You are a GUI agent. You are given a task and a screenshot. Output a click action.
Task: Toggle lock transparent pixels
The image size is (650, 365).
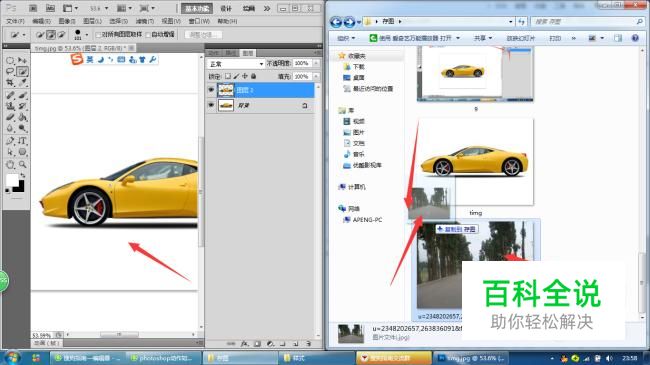tap(228, 76)
